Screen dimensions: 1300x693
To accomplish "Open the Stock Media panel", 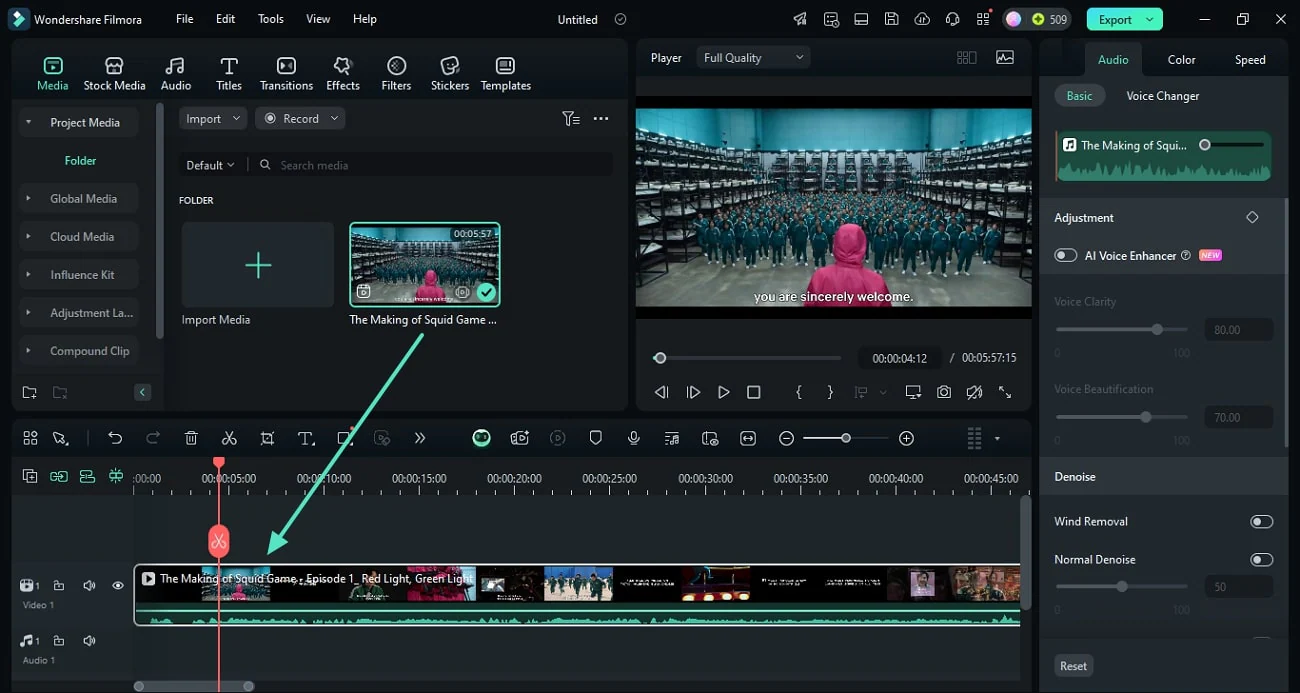I will pyautogui.click(x=114, y=74).
